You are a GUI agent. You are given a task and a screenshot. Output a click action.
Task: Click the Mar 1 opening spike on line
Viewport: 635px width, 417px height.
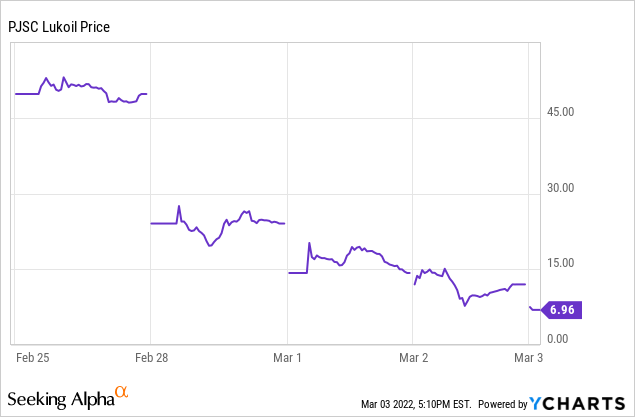pyautogui.click(x=309, y=243)
